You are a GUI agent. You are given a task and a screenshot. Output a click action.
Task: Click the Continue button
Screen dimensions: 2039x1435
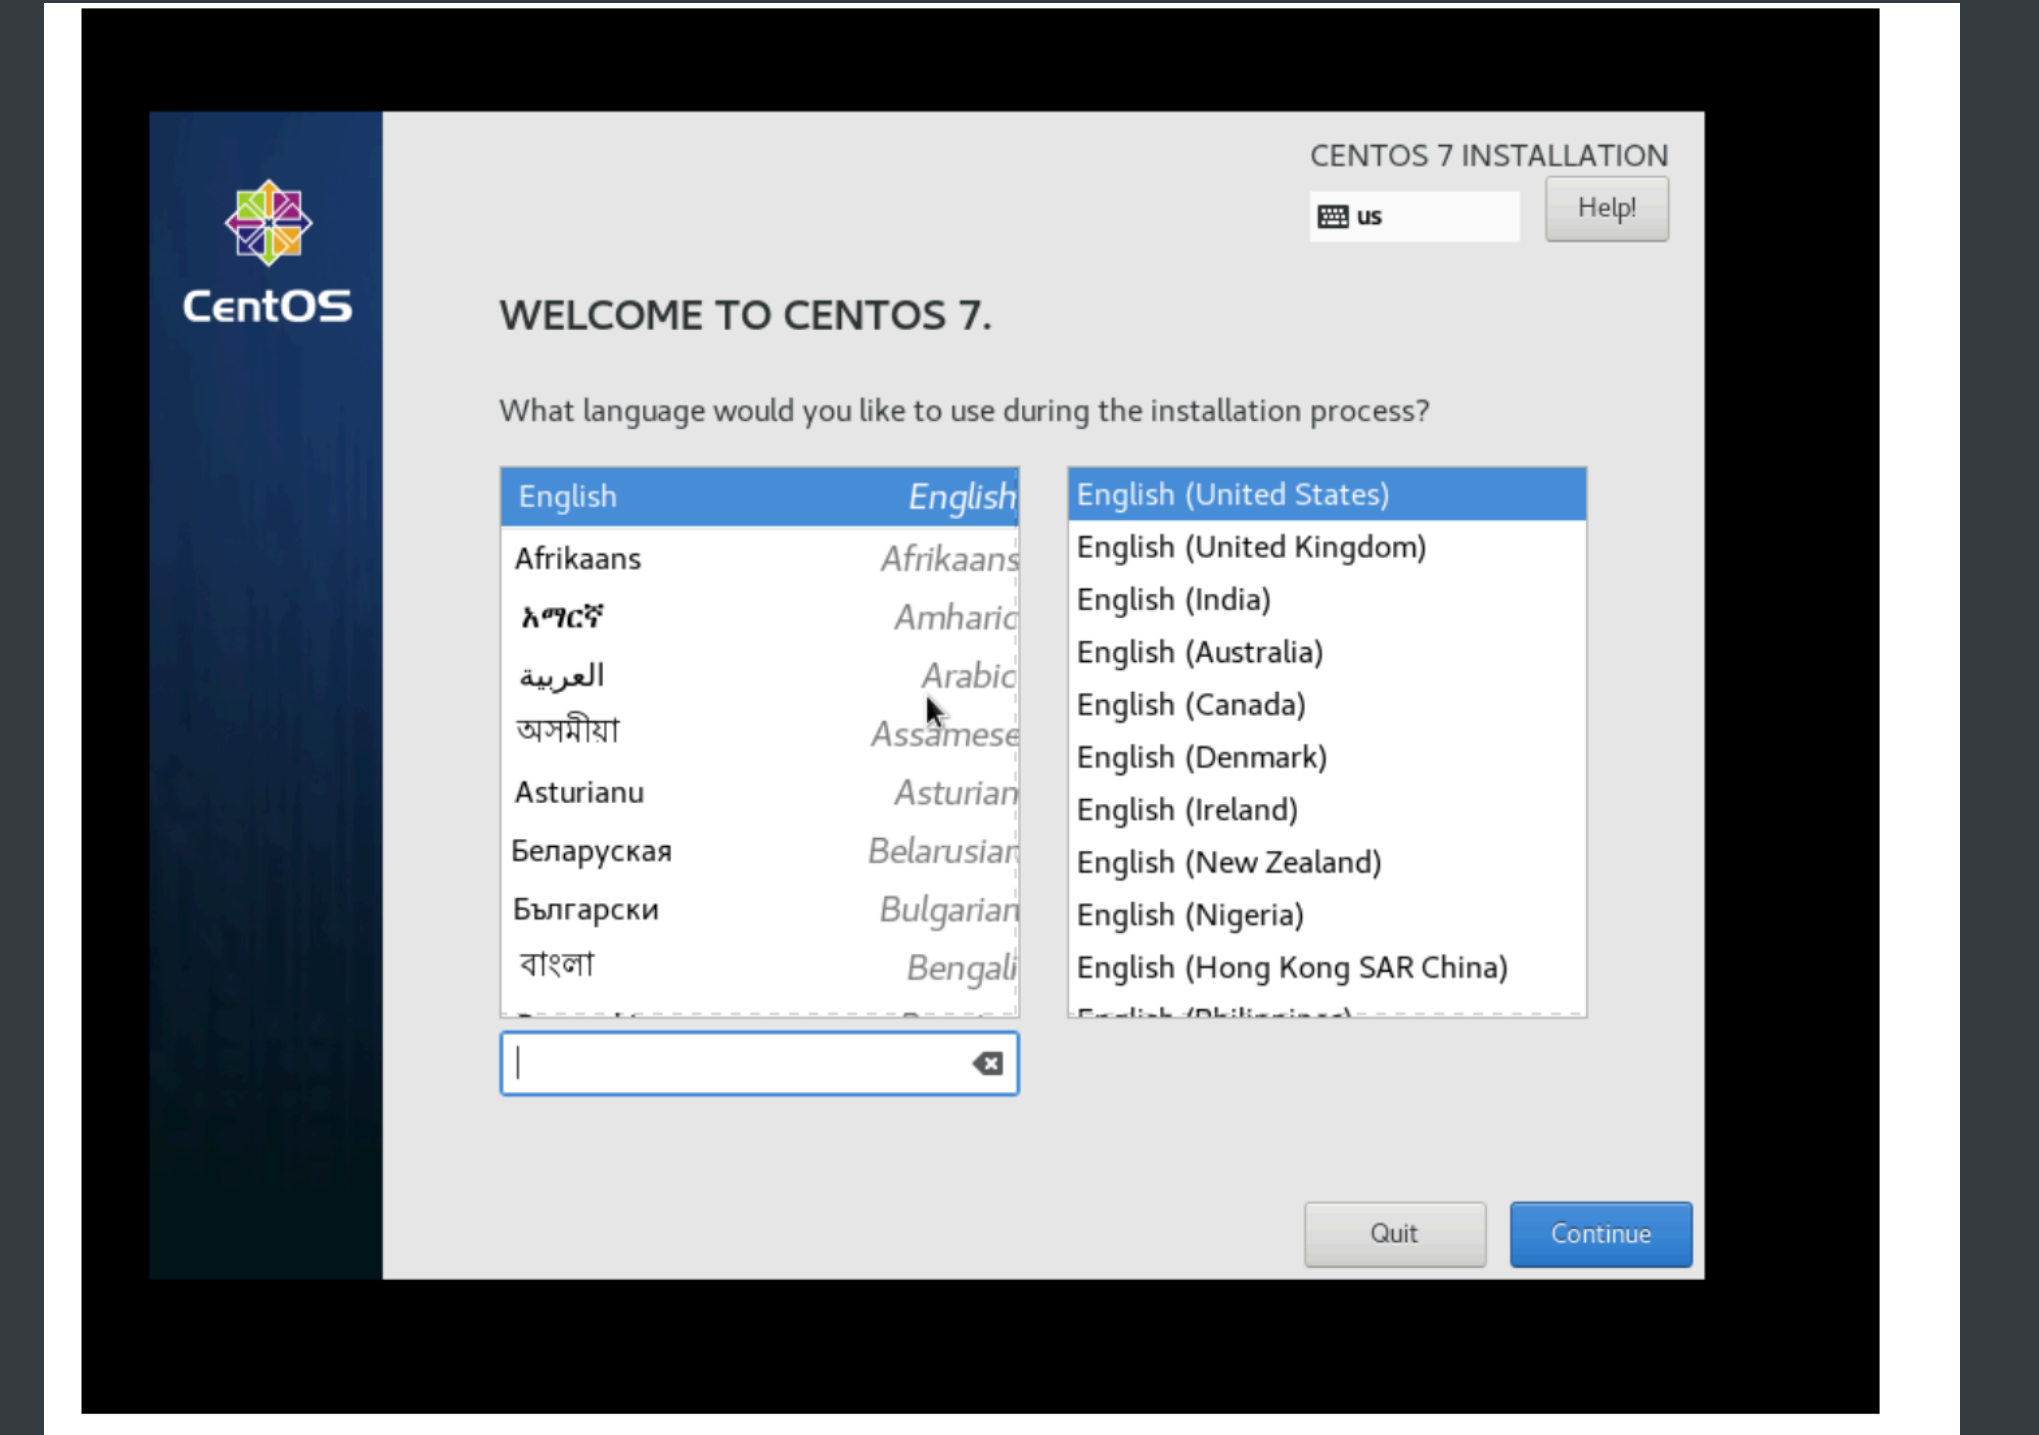[1599, 1234]
